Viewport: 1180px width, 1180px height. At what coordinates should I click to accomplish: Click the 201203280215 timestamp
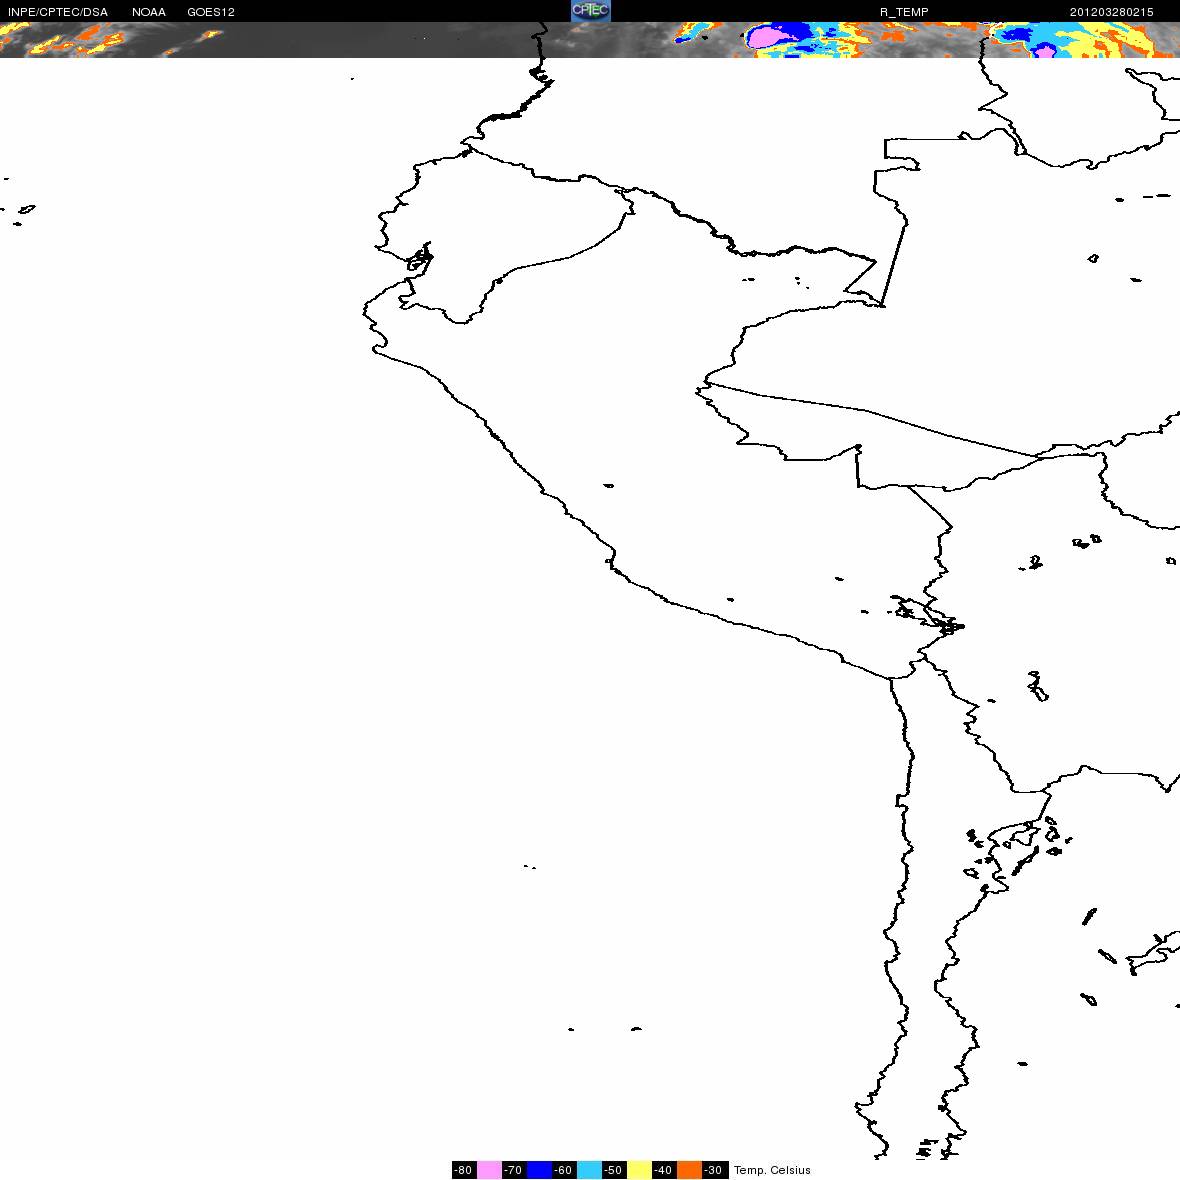pyautogui.click(x=1112, y=12)
